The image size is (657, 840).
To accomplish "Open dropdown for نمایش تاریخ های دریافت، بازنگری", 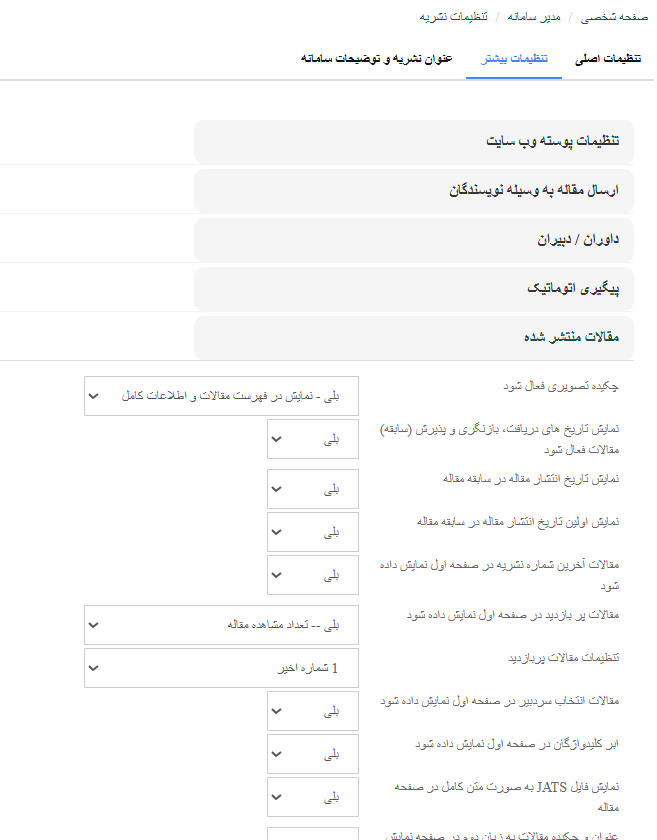I will pyautogui.click(x=313, y=439).
